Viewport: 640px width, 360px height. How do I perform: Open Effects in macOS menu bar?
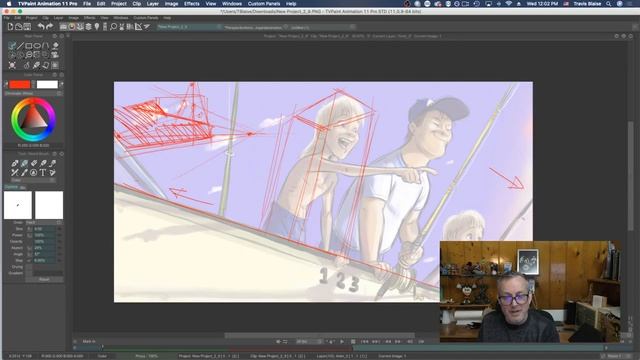click(x=191, y=4)
